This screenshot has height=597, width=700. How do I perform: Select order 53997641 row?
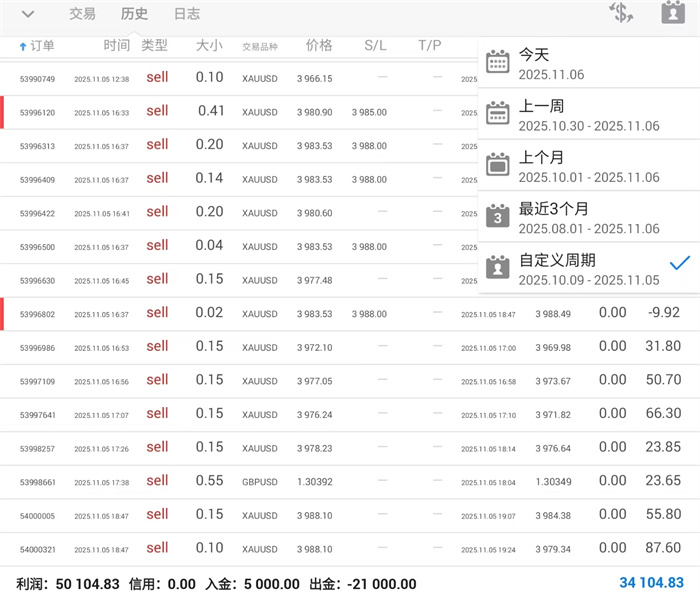coord(350,414)
